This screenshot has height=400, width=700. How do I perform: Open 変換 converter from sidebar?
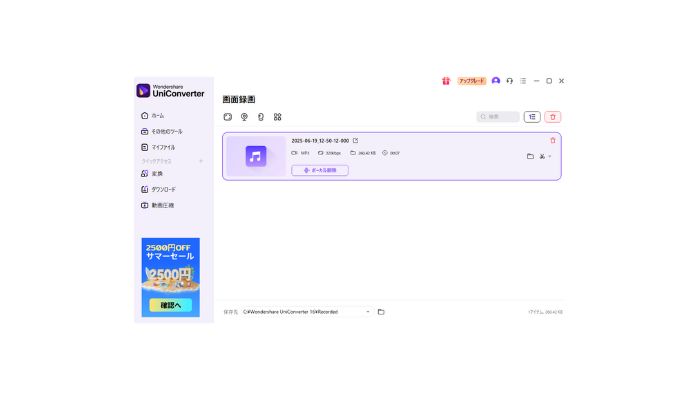[x=152, y=174]
